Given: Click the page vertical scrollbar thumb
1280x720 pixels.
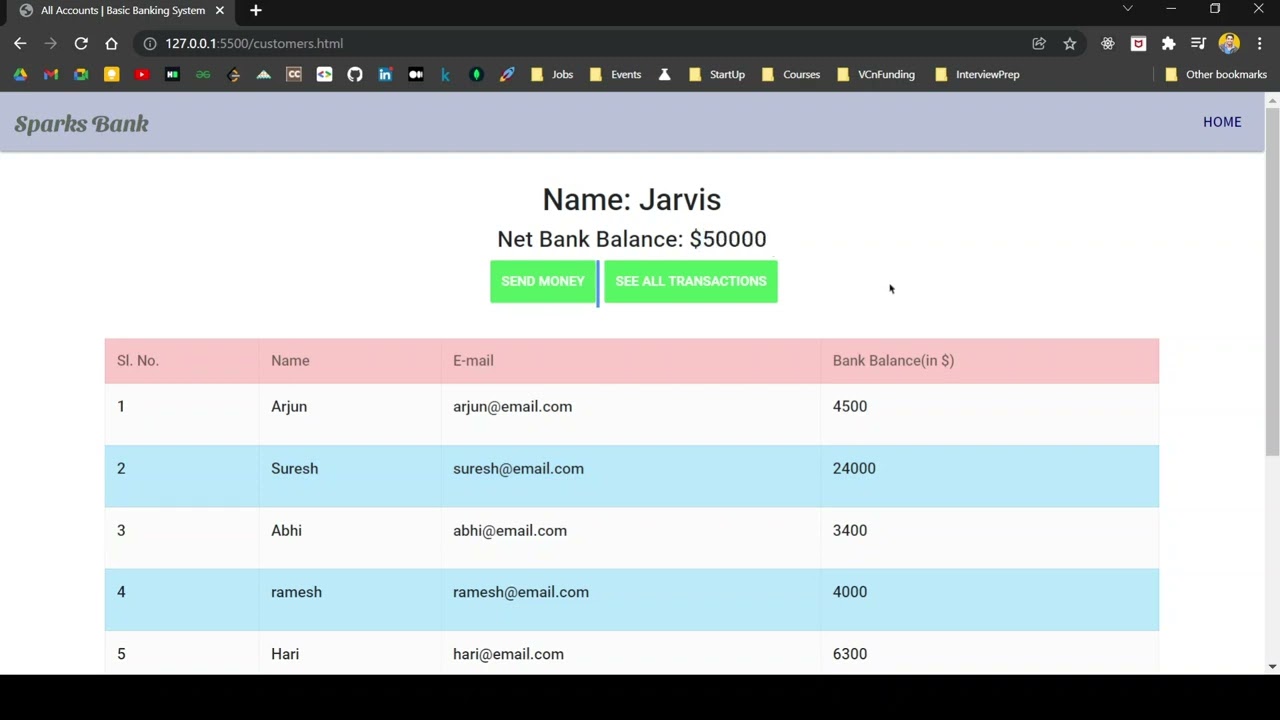Looking at the screenshot, I should [1272, 280].
